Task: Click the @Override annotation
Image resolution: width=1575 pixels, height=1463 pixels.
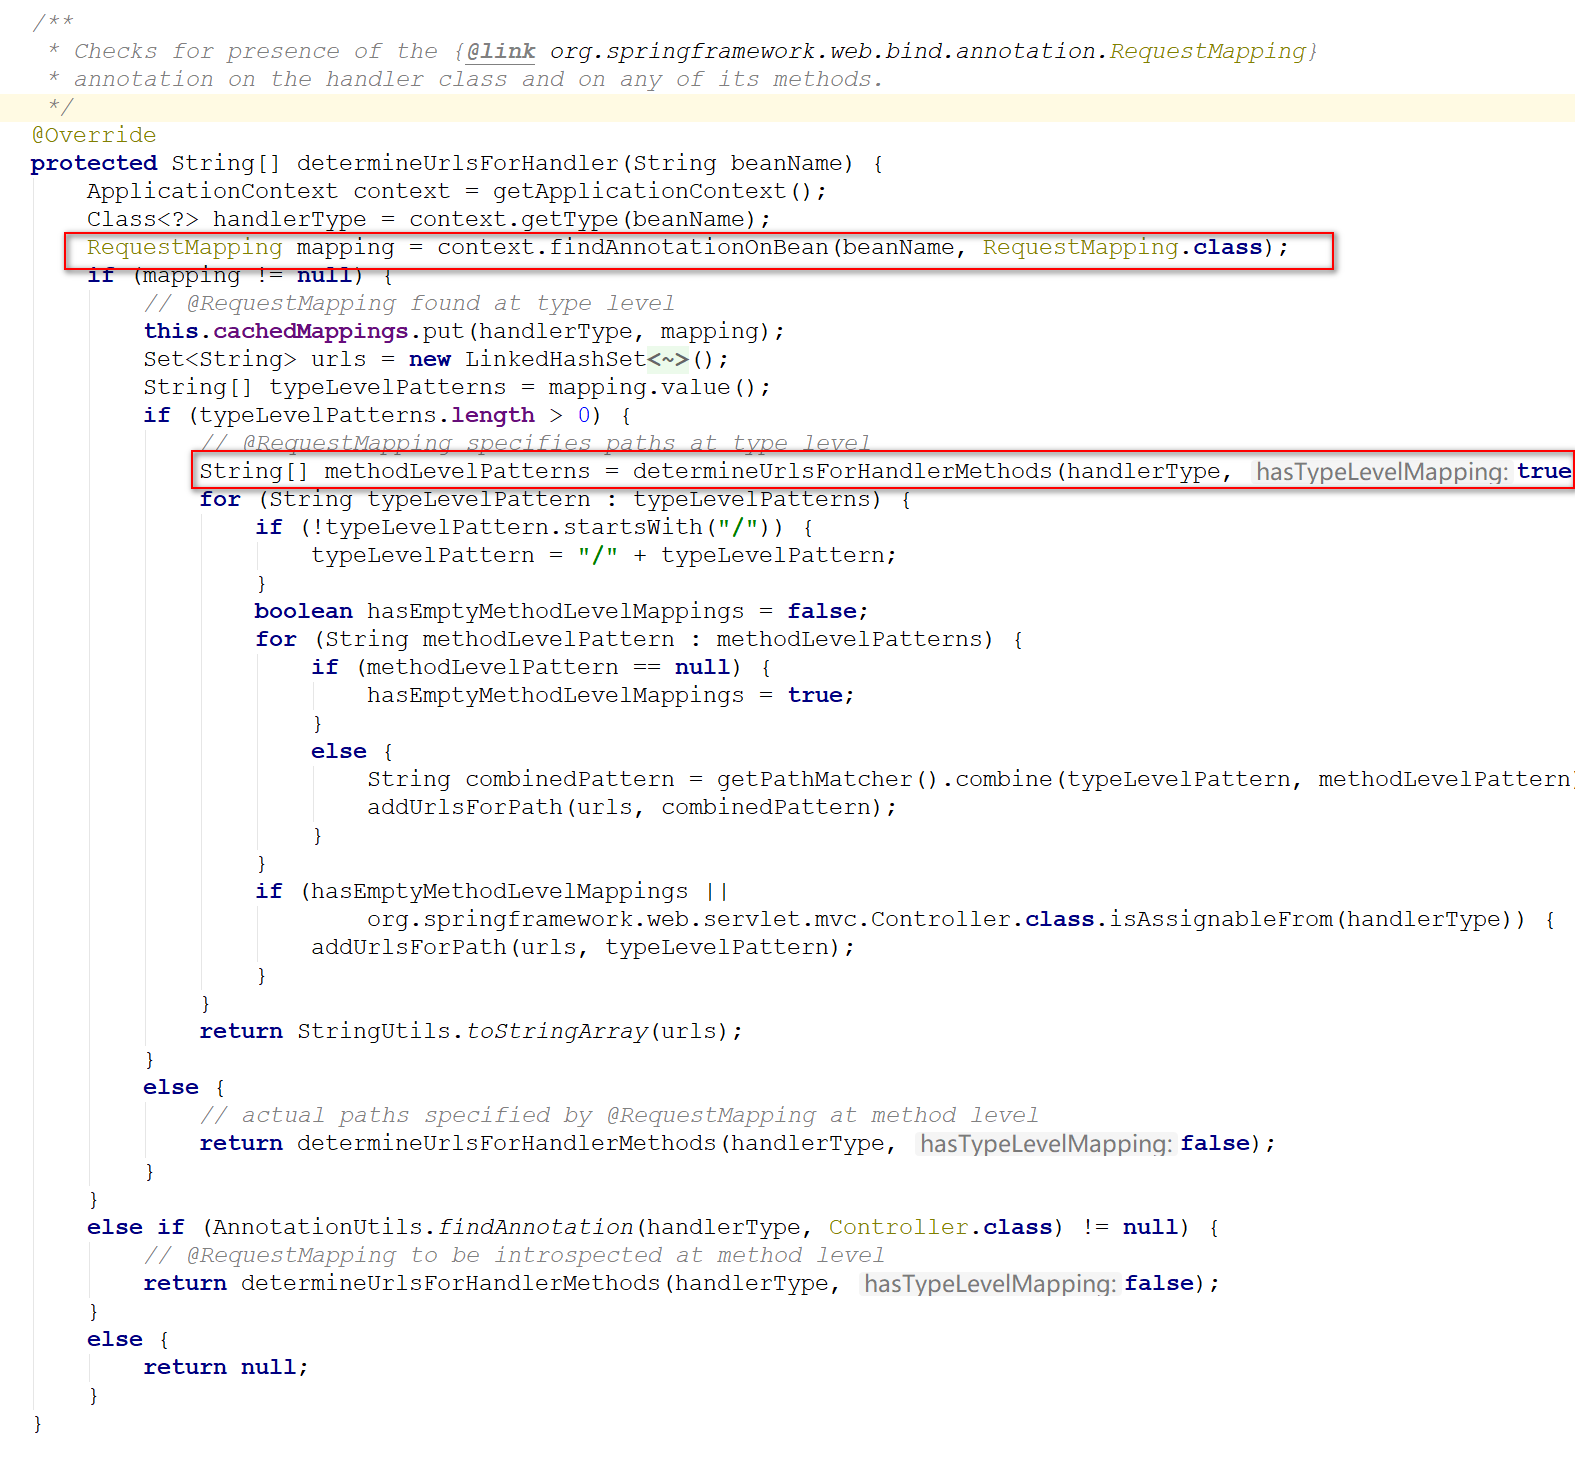Action: click(x=94, y=135)
